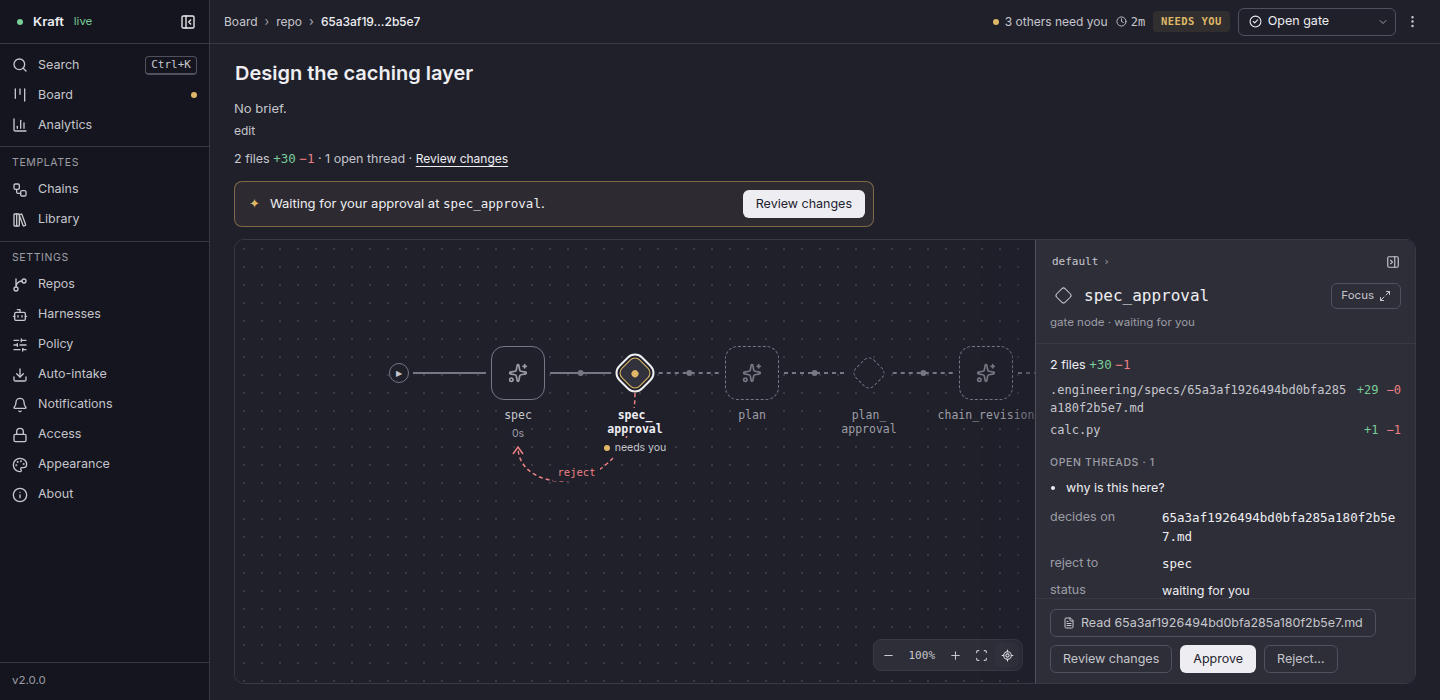The height and width of the screenshot is (700, 1440).
Task: Open the About page
Action: click(104, 494)
